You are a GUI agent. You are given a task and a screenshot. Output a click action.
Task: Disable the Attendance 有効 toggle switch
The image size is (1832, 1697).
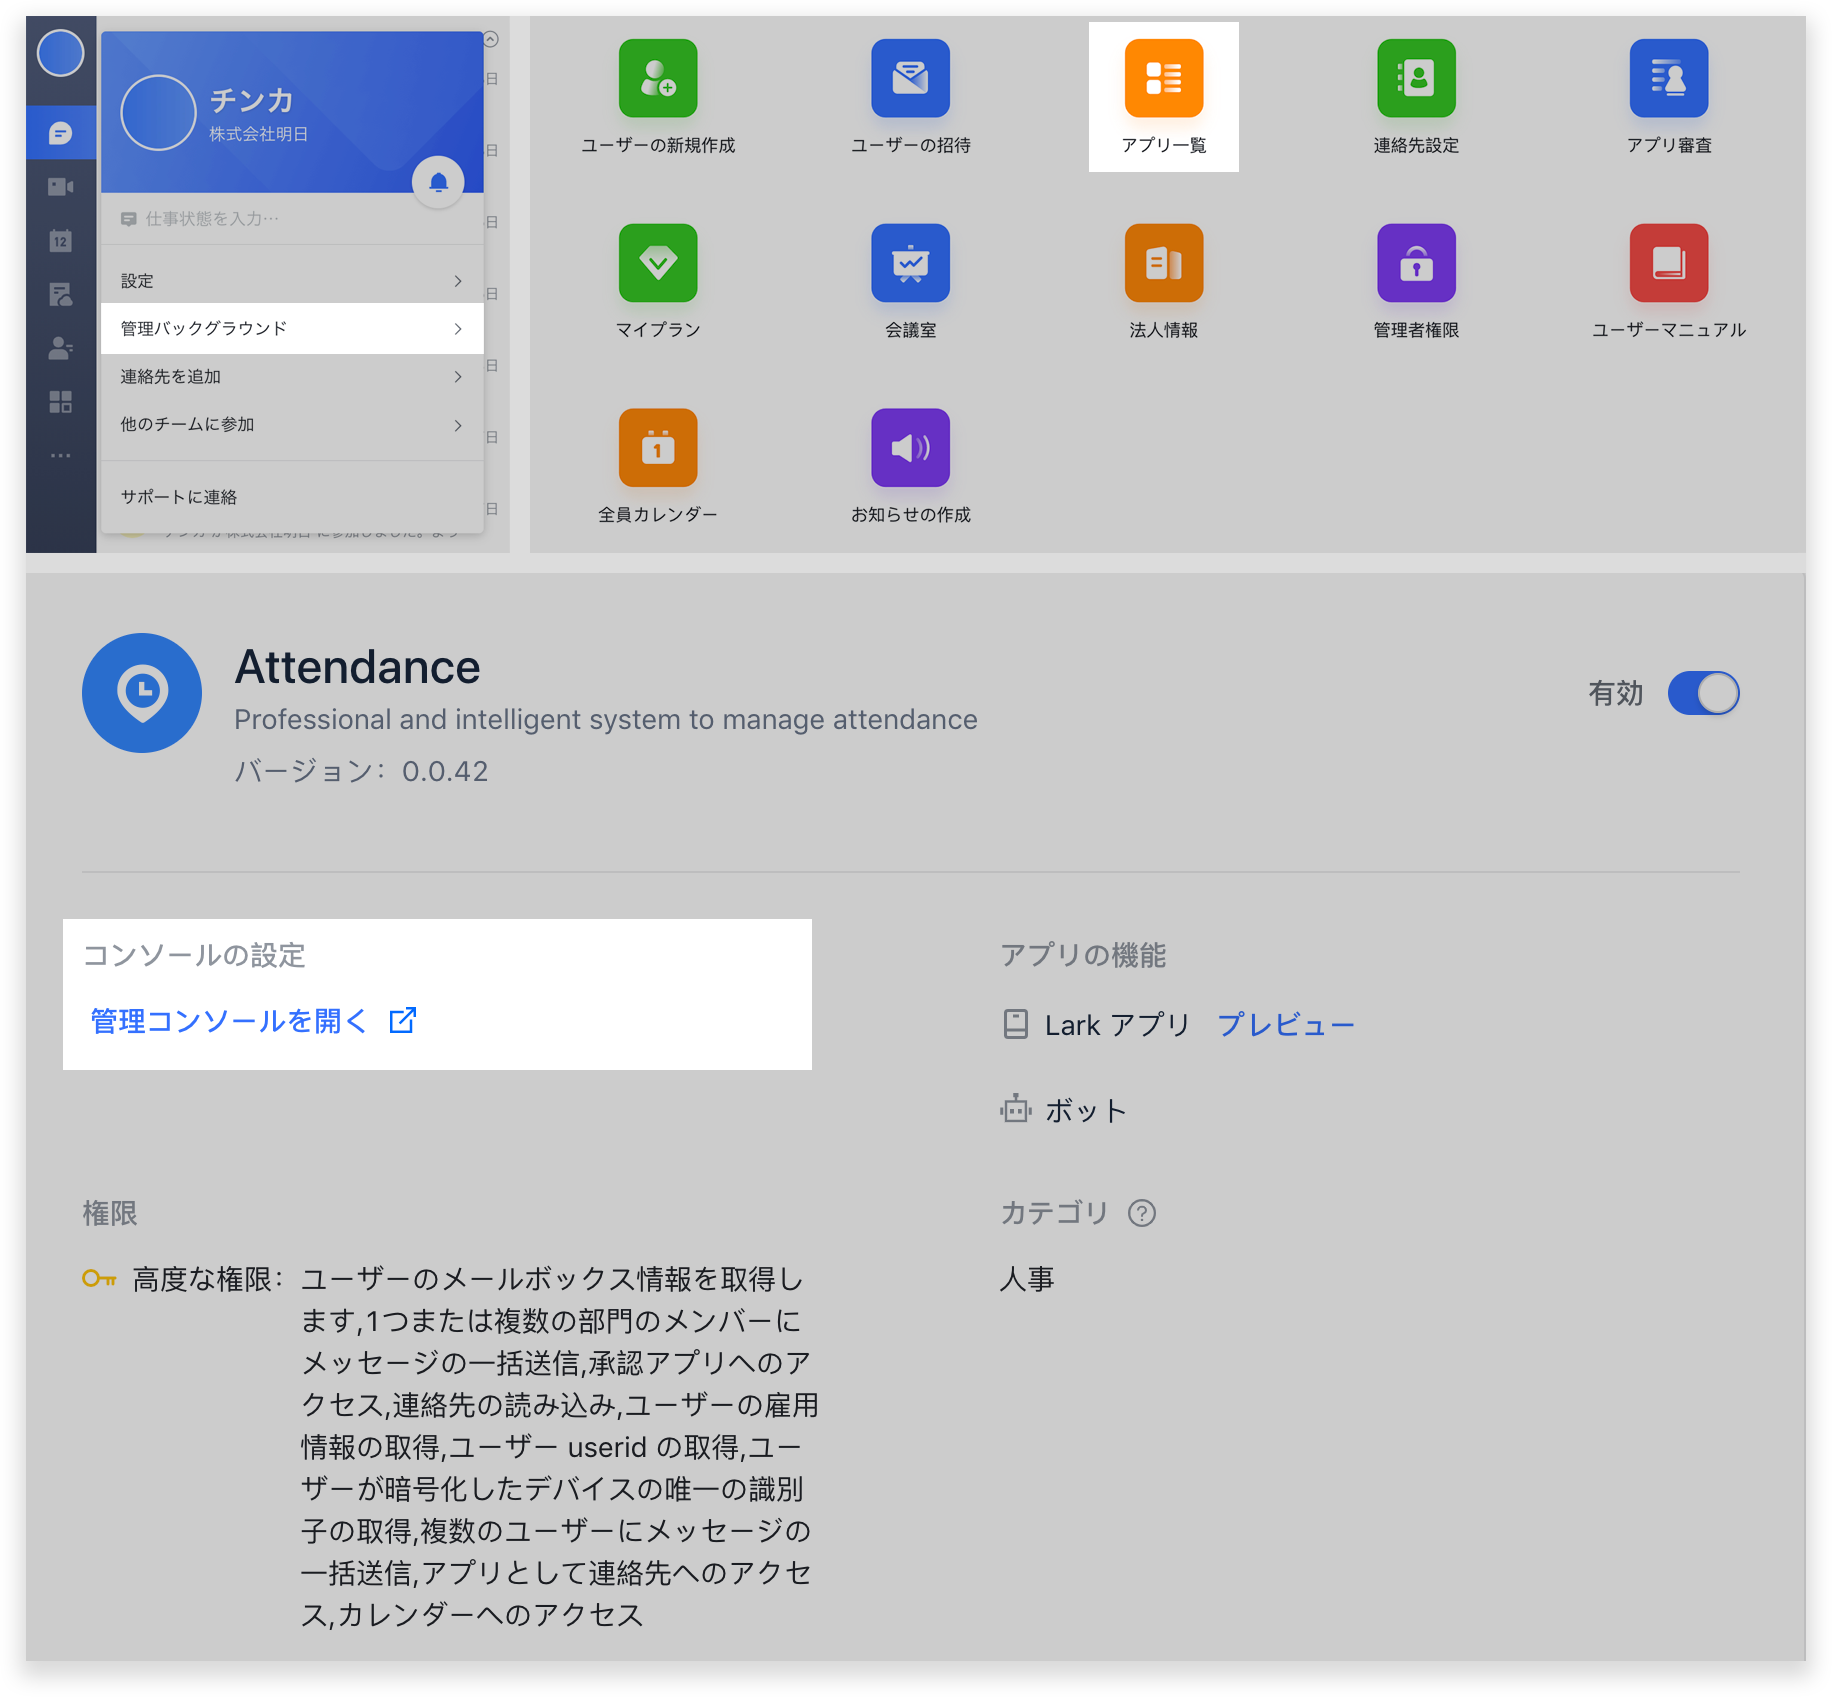pyautogui.click(x=1703, y=693)
